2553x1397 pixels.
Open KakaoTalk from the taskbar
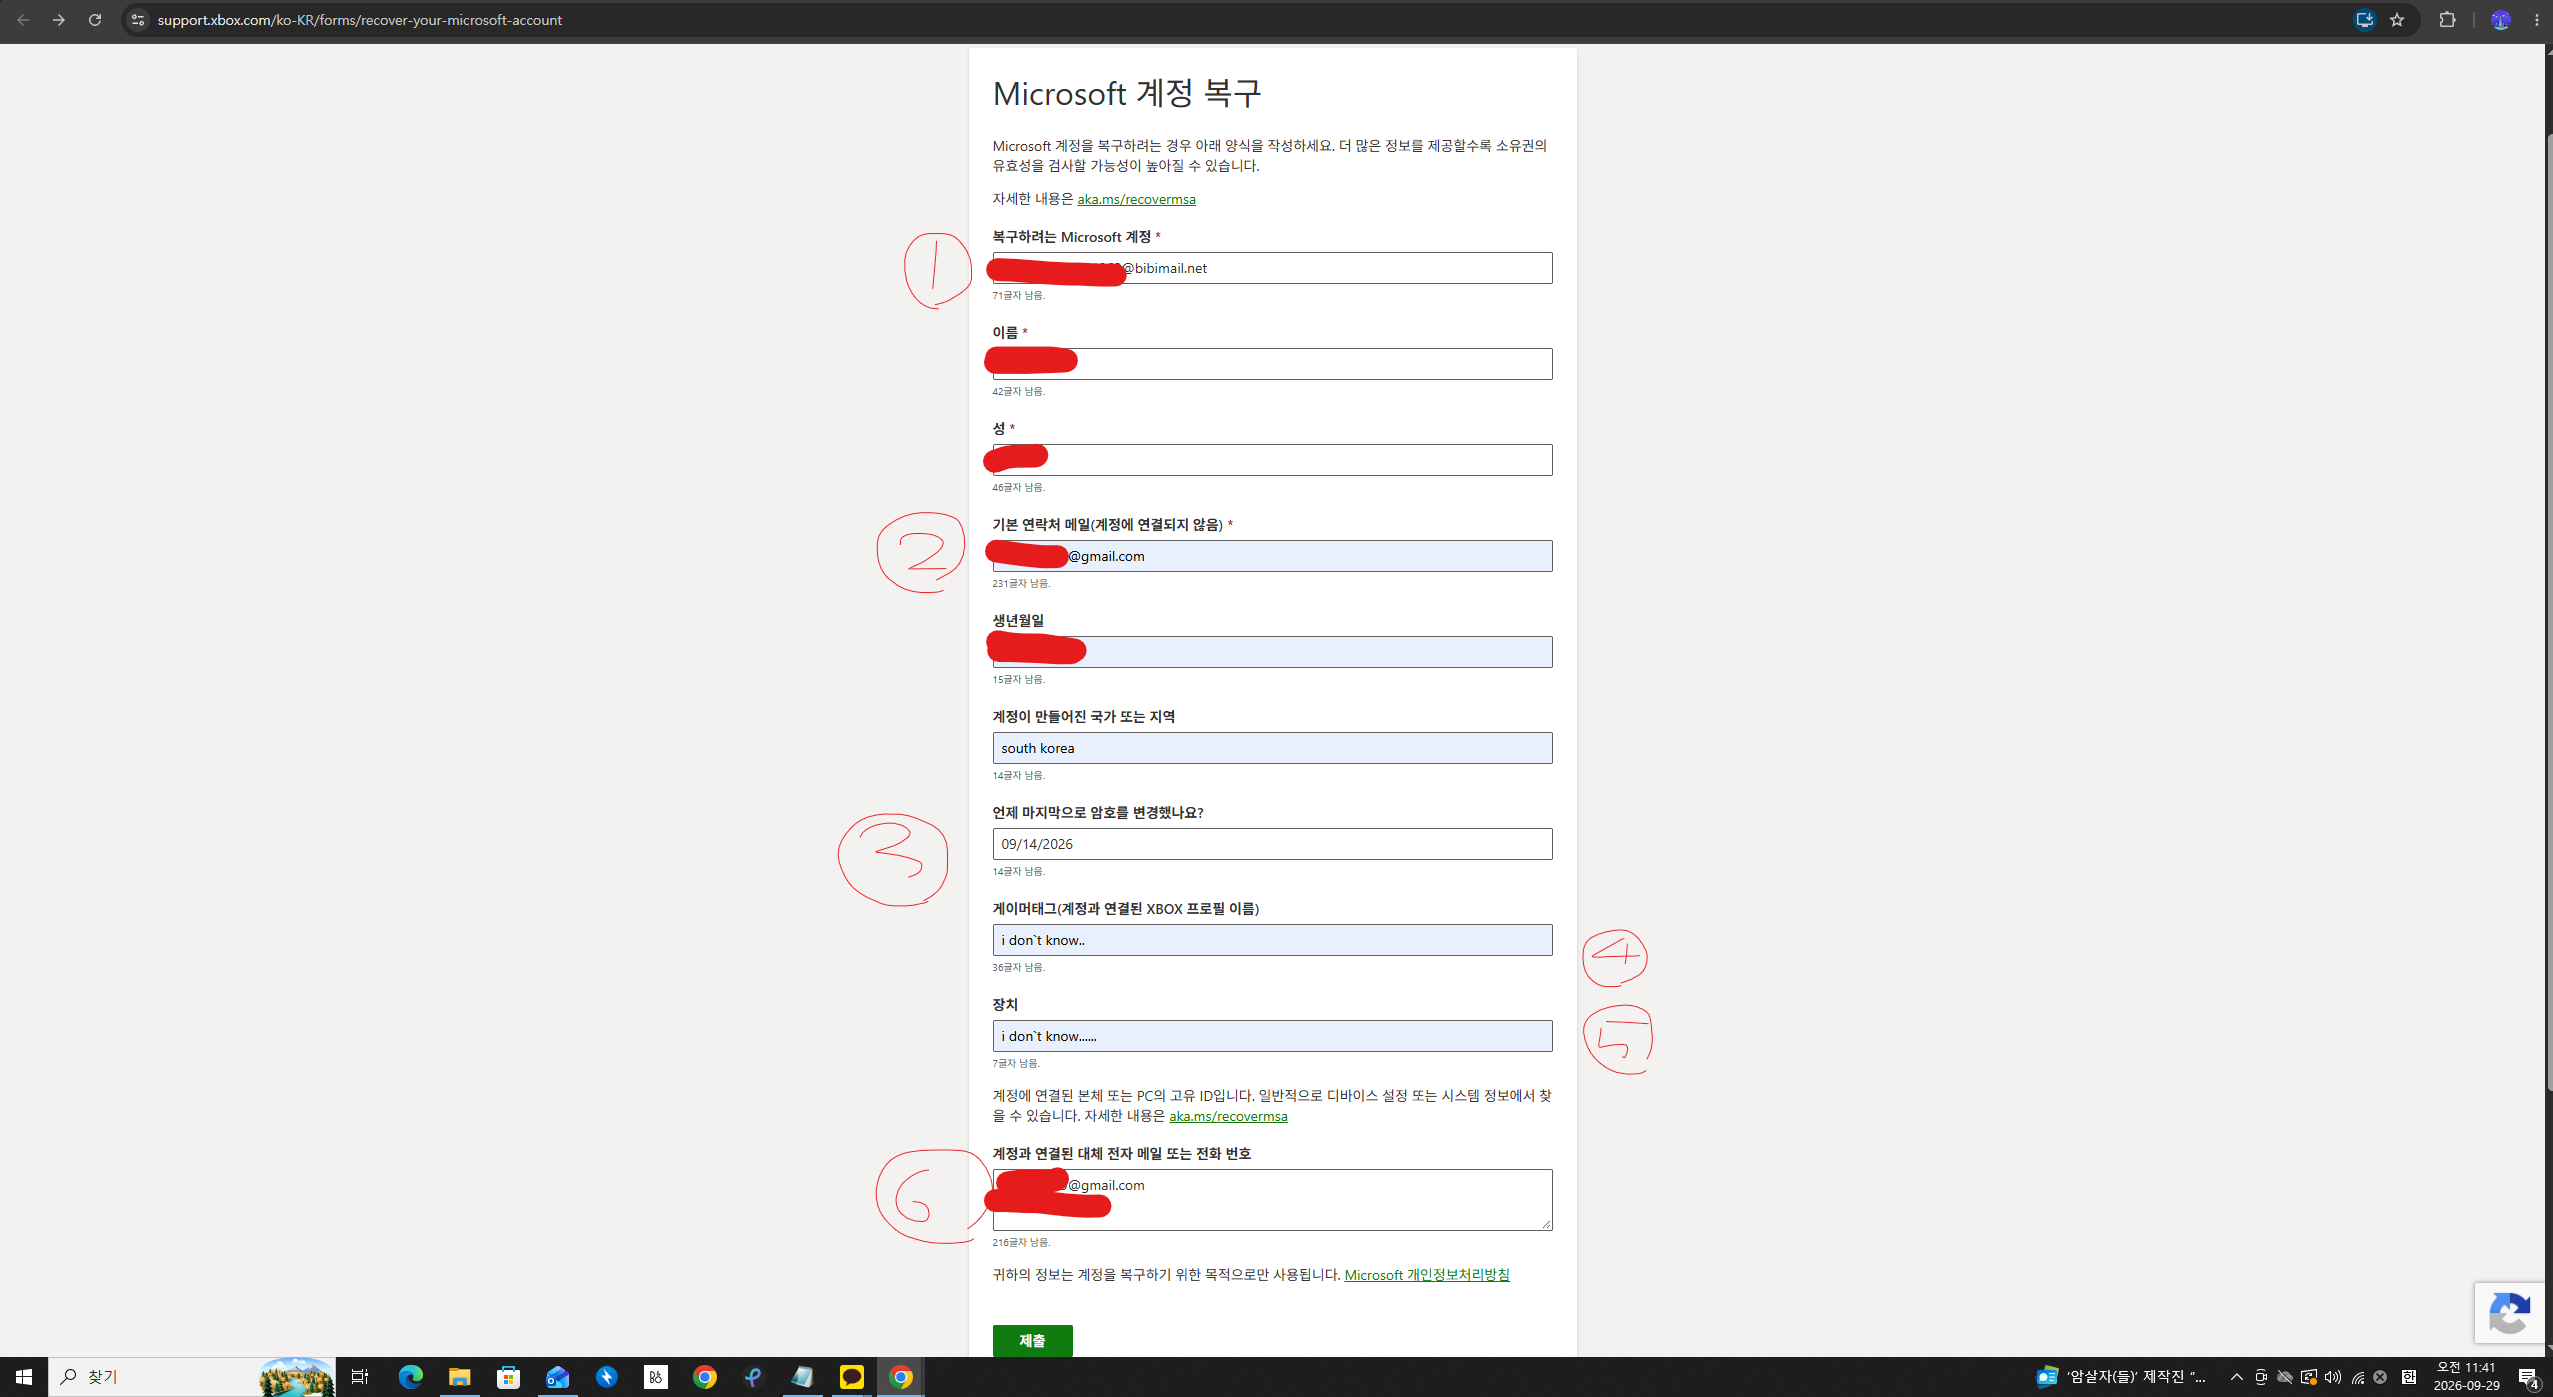pyautogui.click(x=852, y=1377)
